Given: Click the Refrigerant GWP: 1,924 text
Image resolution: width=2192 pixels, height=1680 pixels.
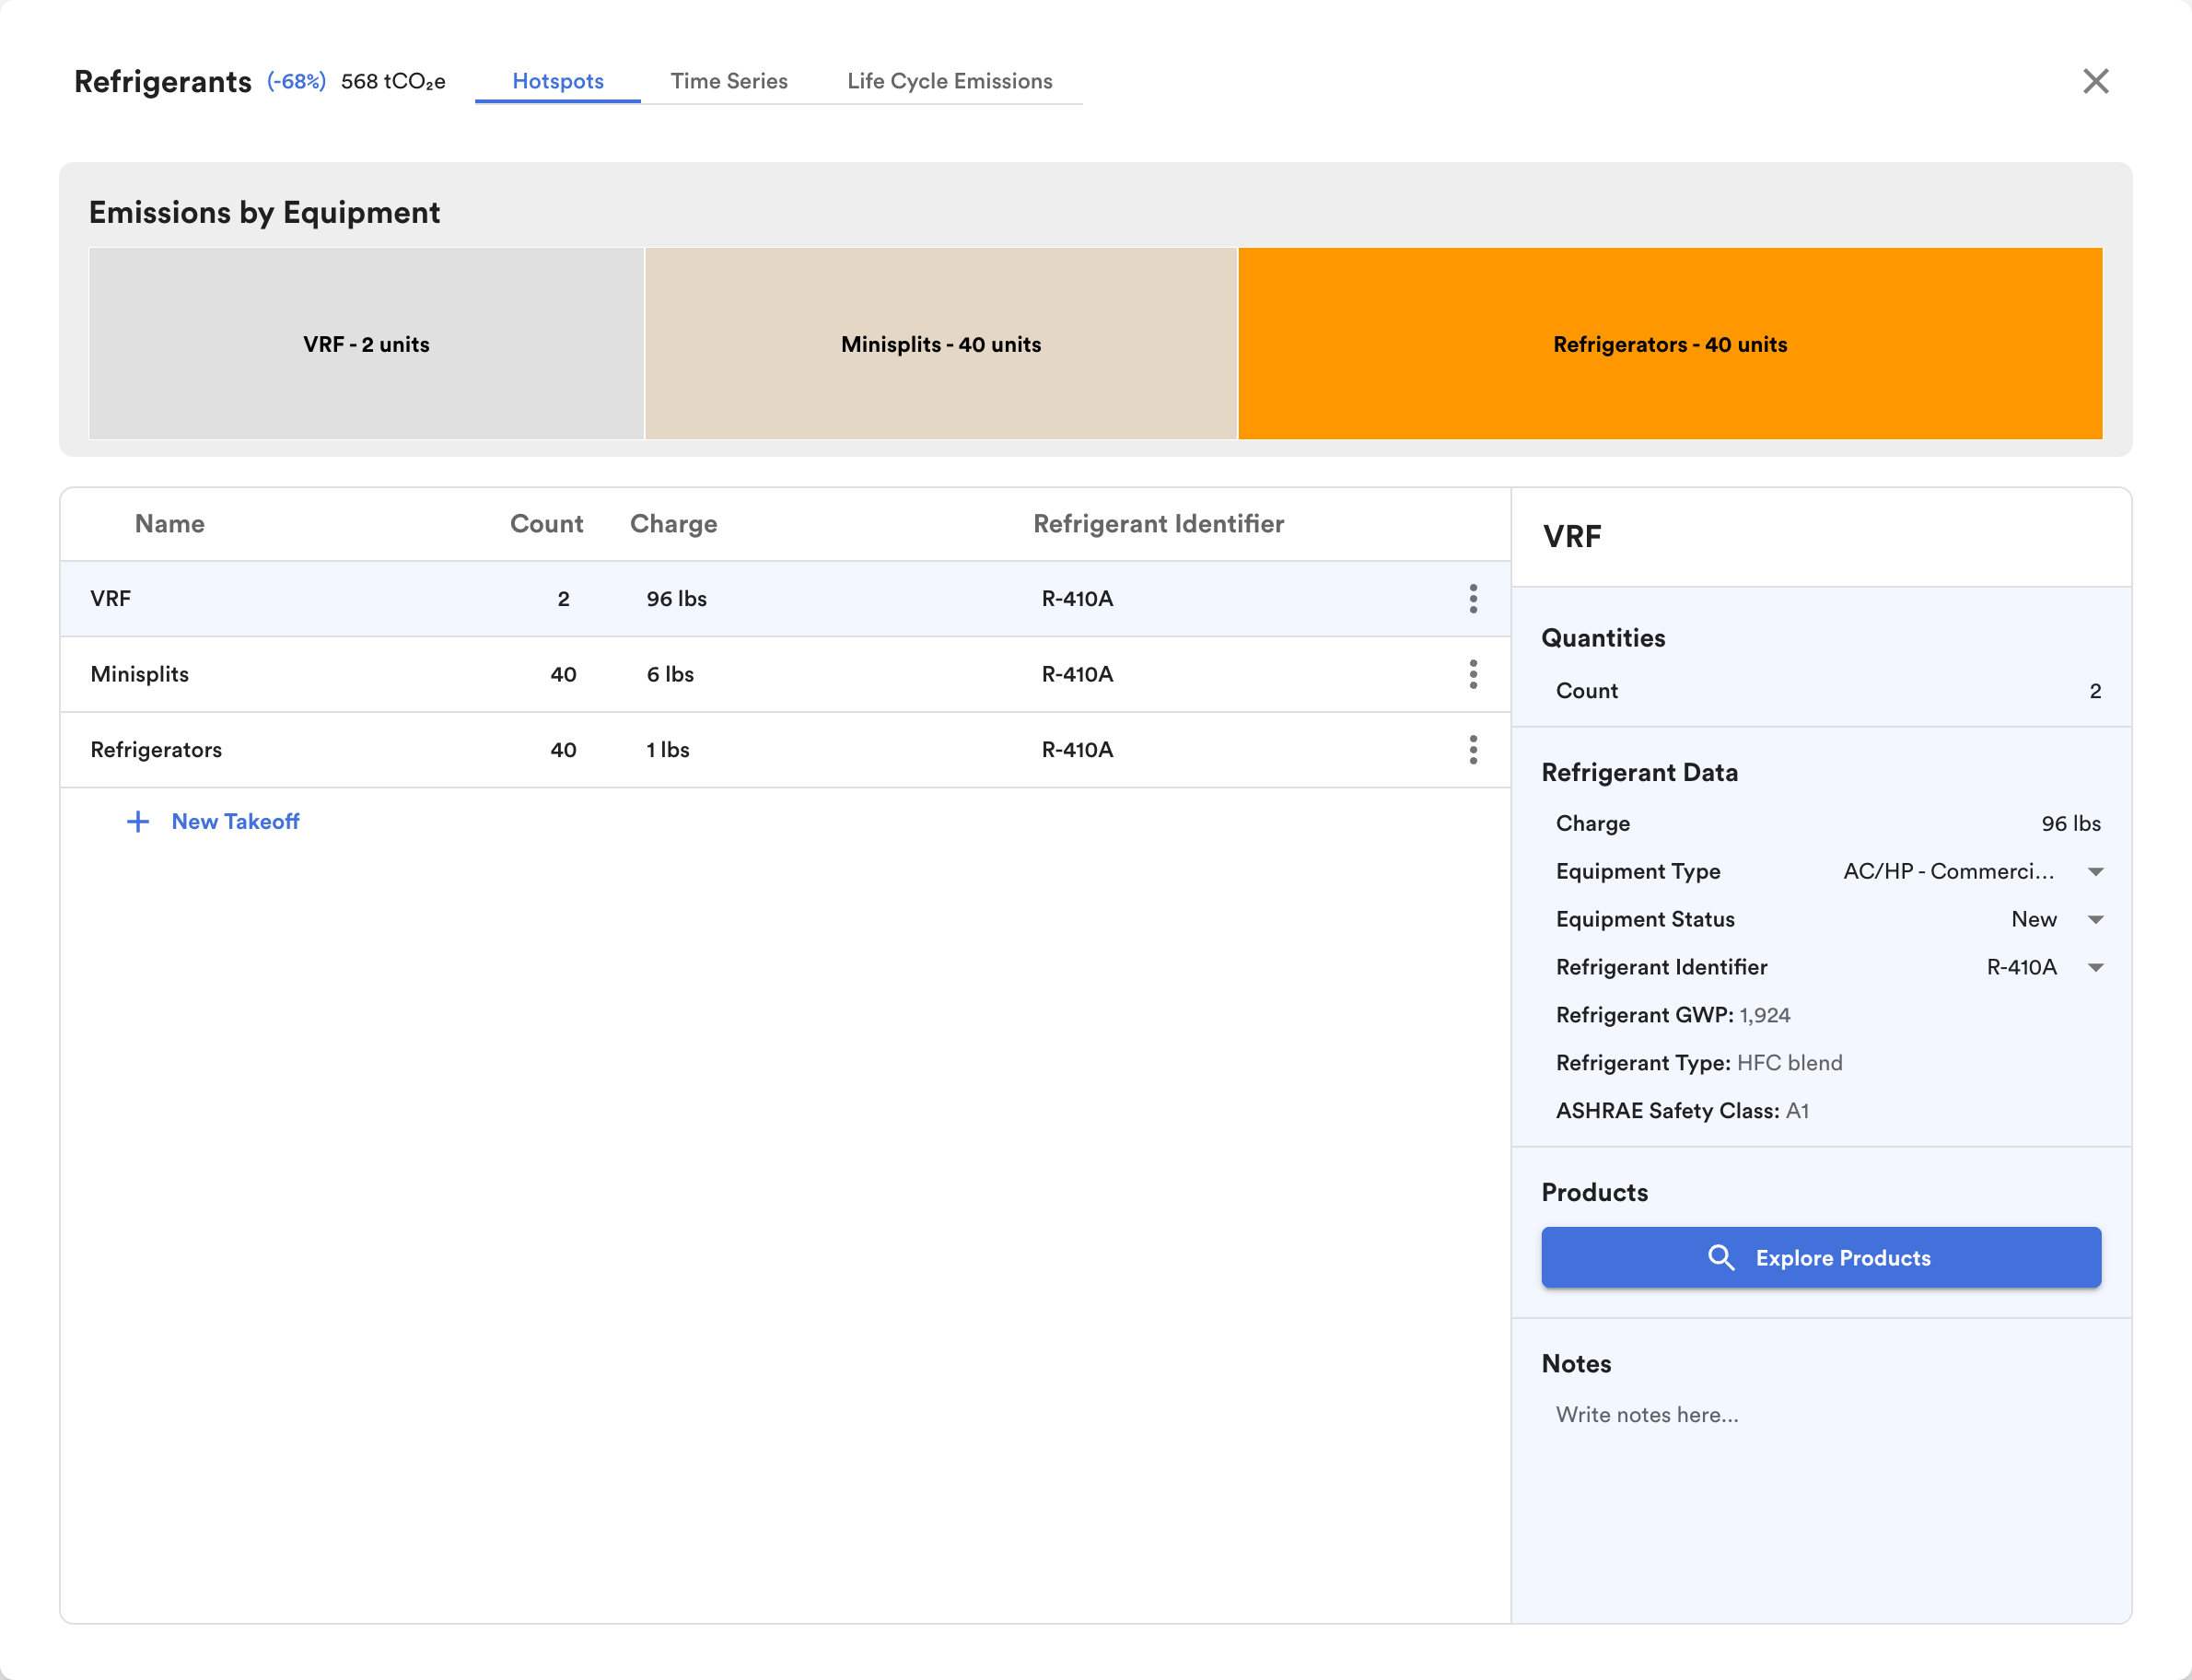Looking at the screenshot, I should (x=1673, y=1015).
